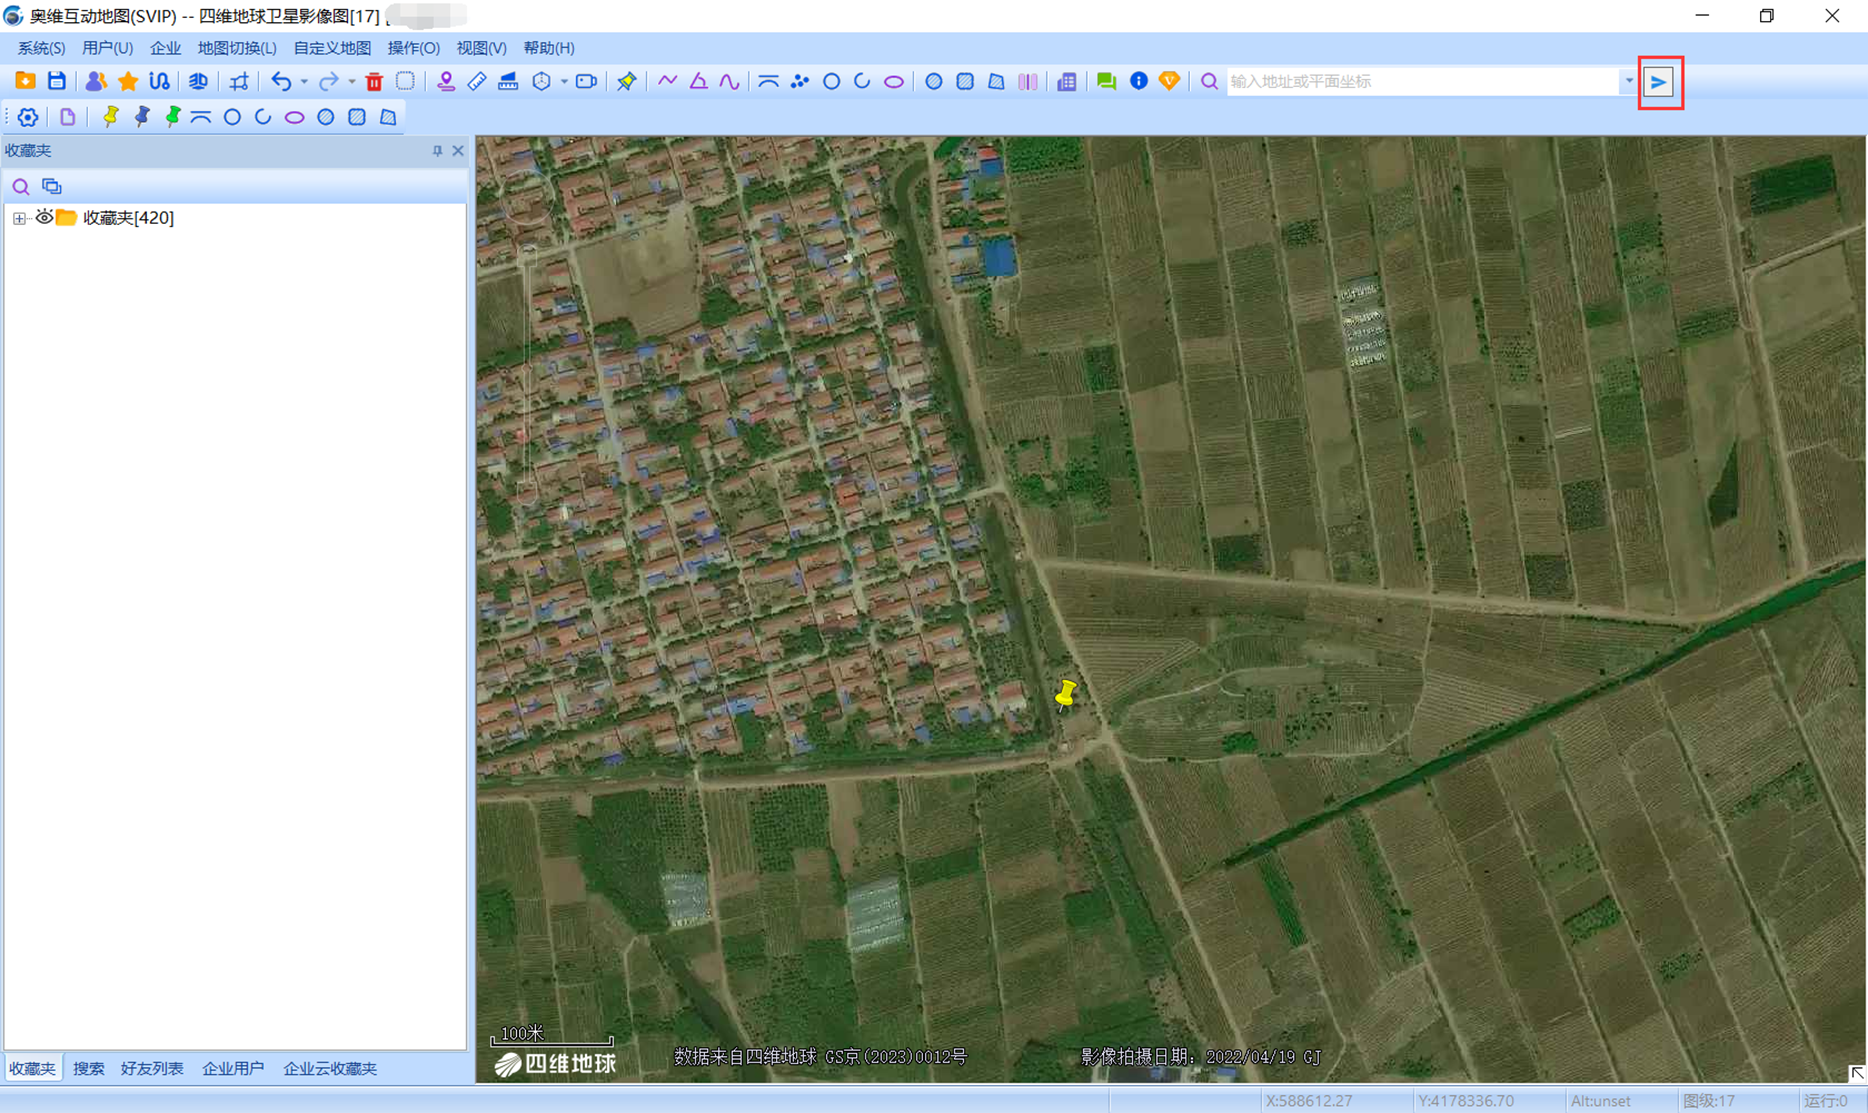This screenshot has height=1113, width=1868.
Task: Select the ruler measure tool
Action: coord(477,82)
